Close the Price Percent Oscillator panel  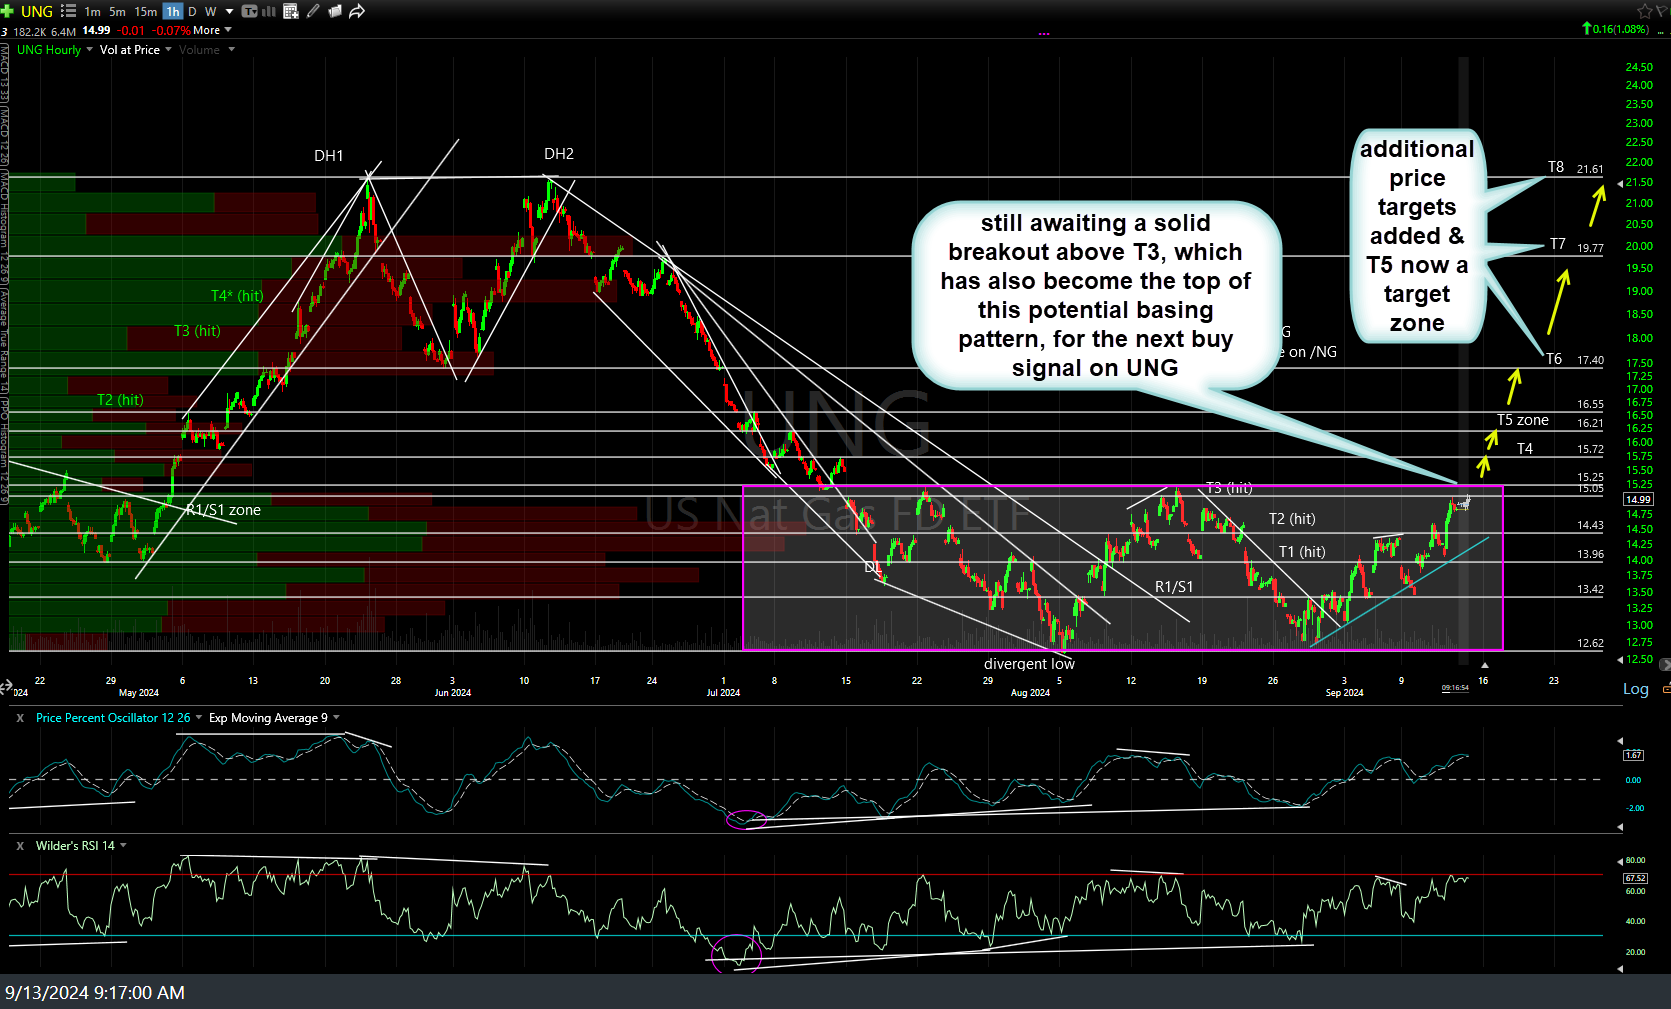(x=19, y=718)
